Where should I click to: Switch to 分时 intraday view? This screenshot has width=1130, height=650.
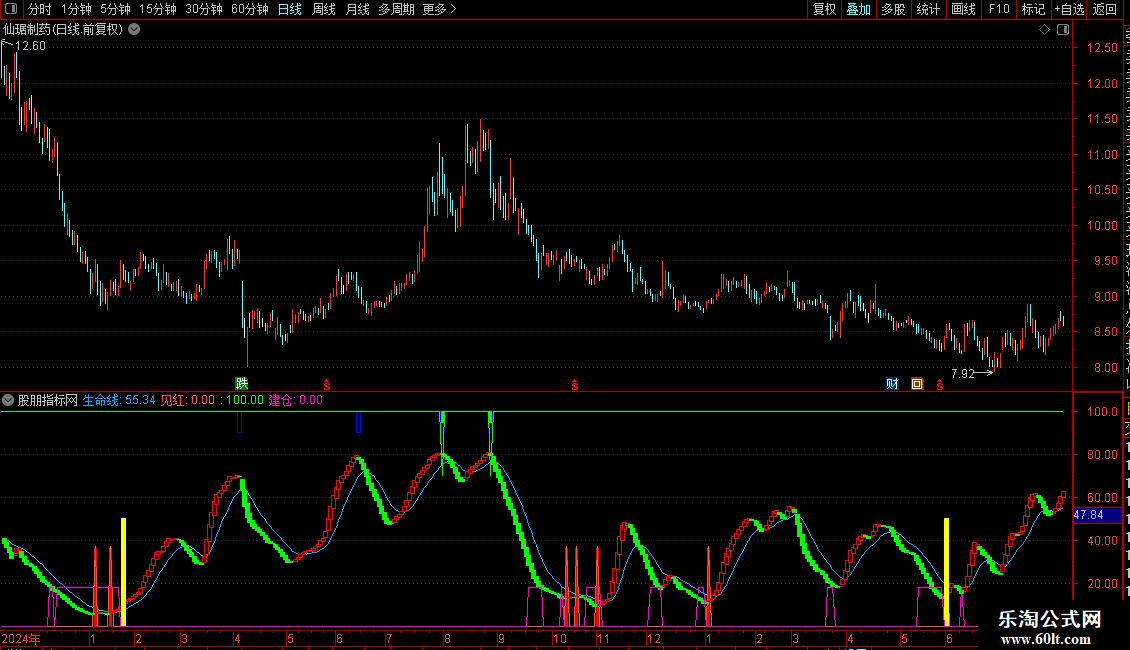tap(40, 9)
